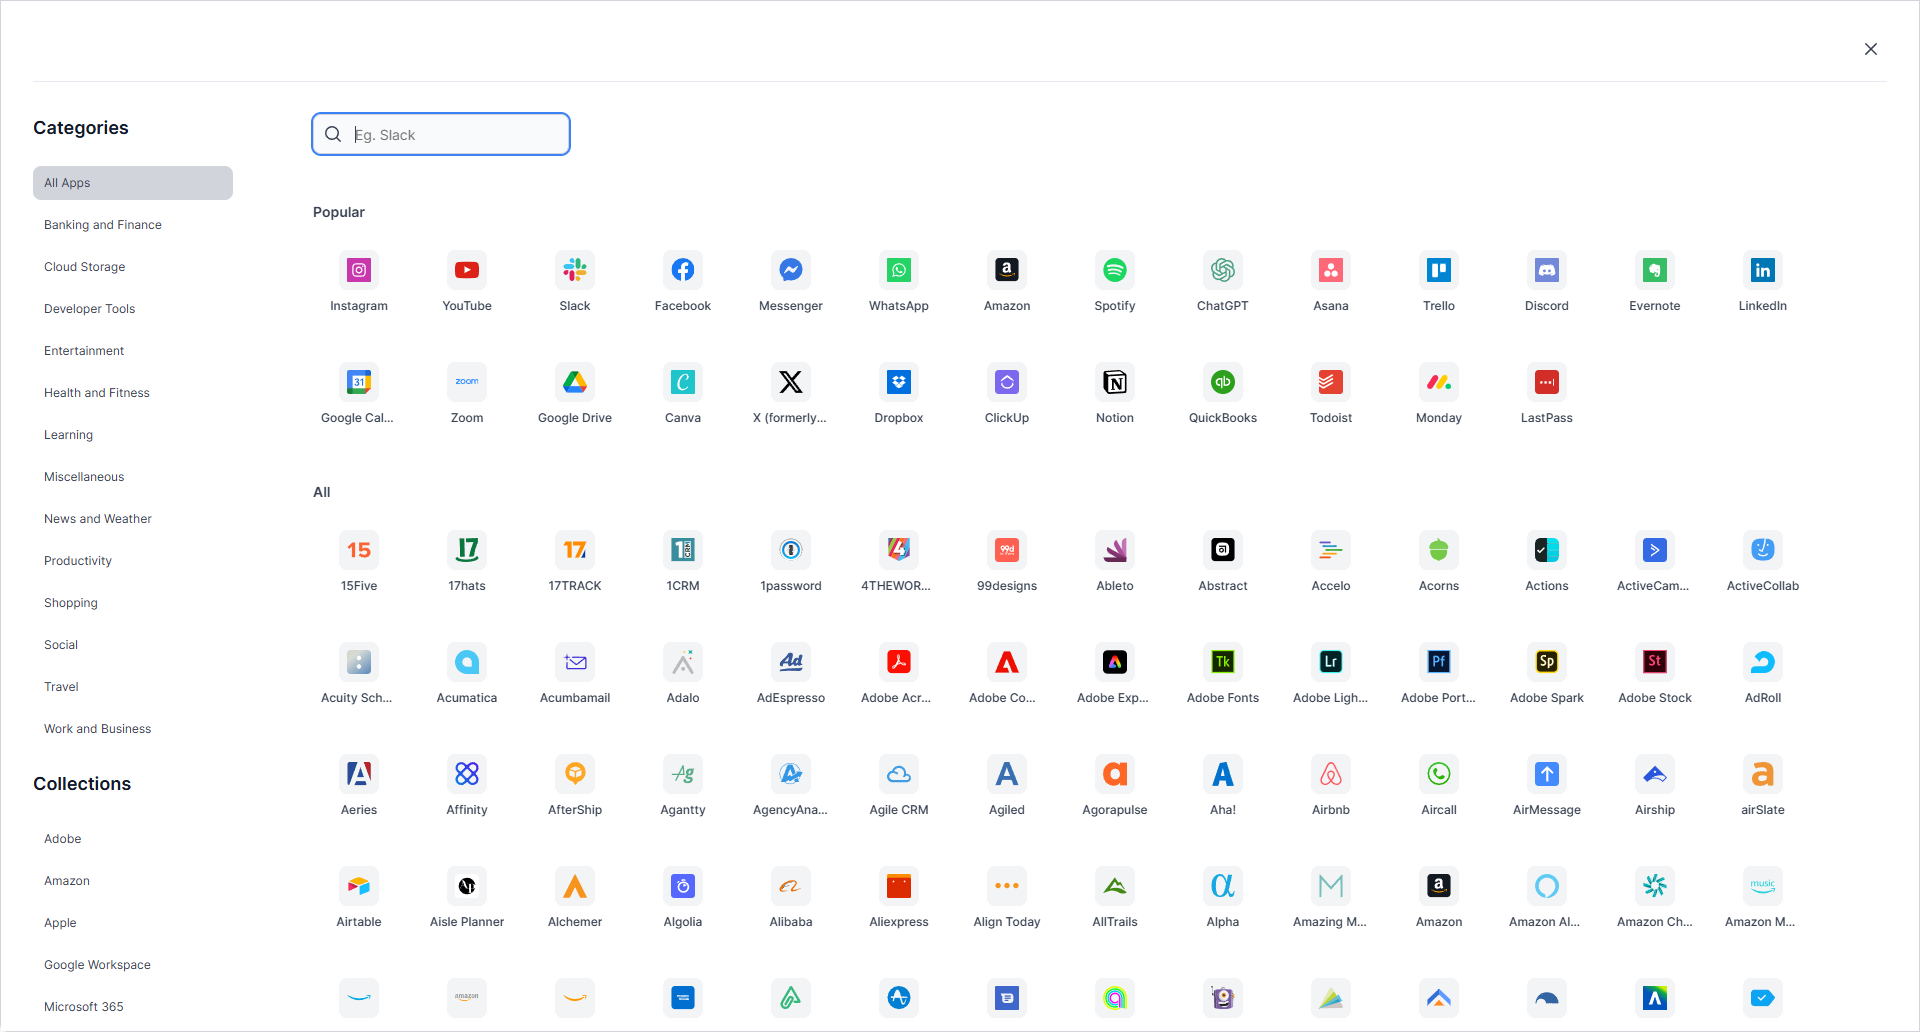Pick the QuickBooks app icon

tap(1223, 382)
